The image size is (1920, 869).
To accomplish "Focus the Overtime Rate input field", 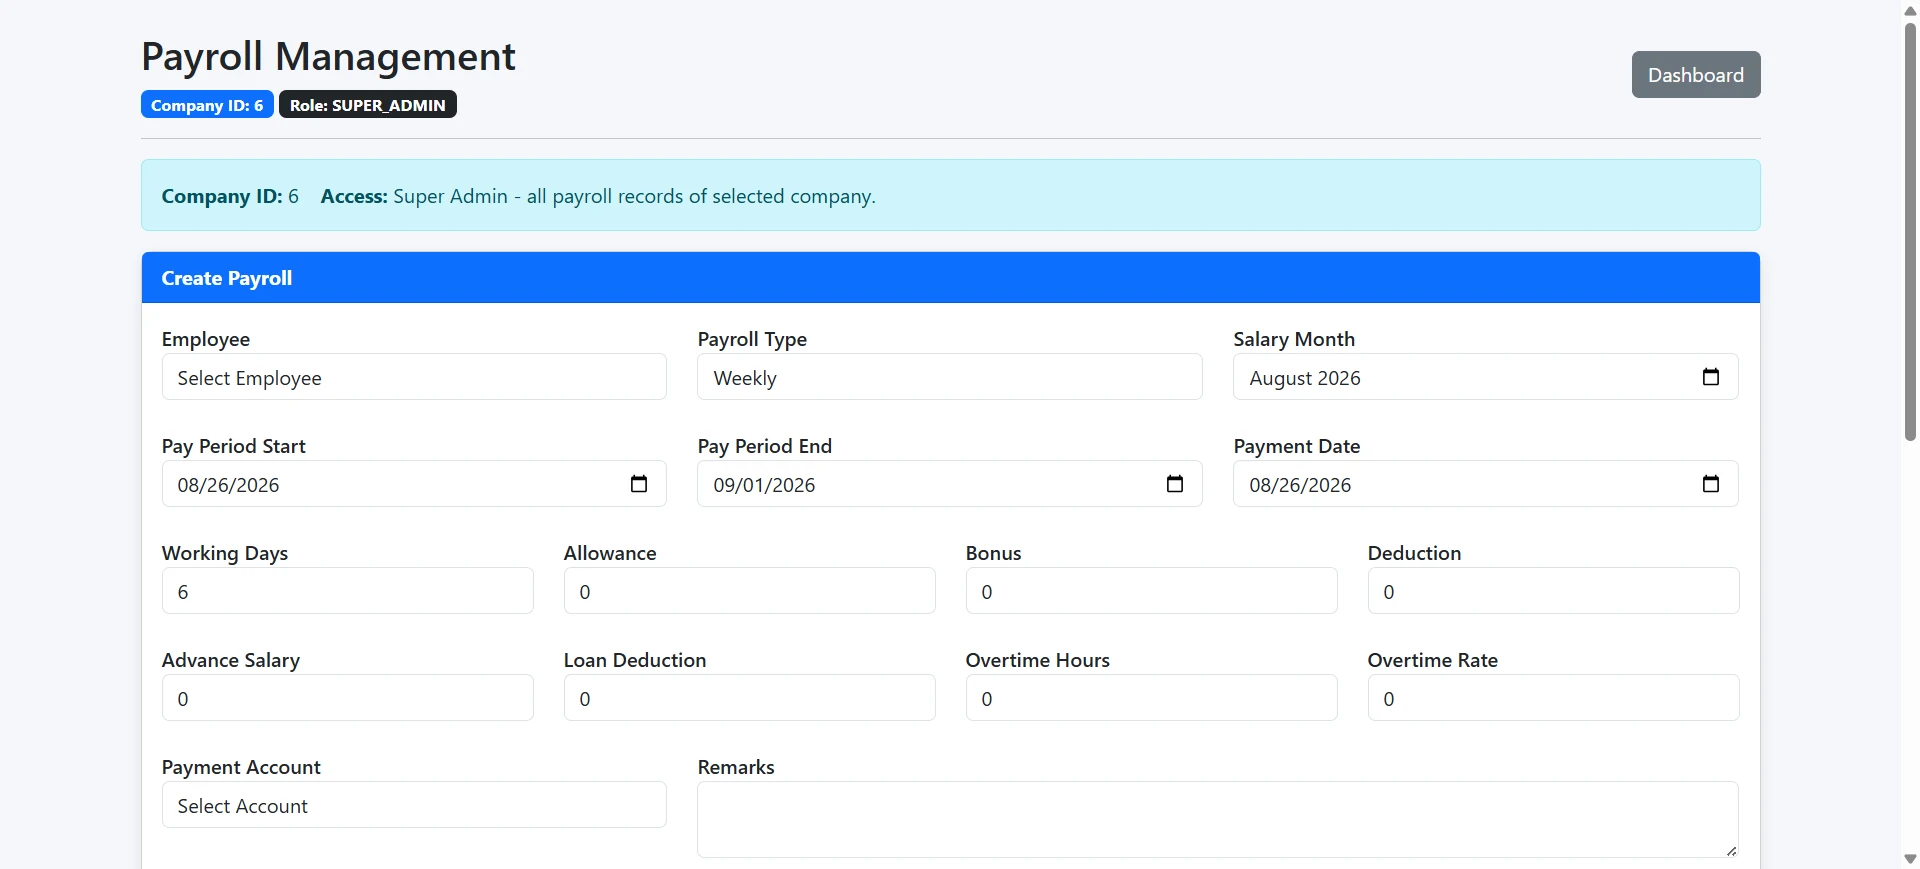I will click(1554, 698).
